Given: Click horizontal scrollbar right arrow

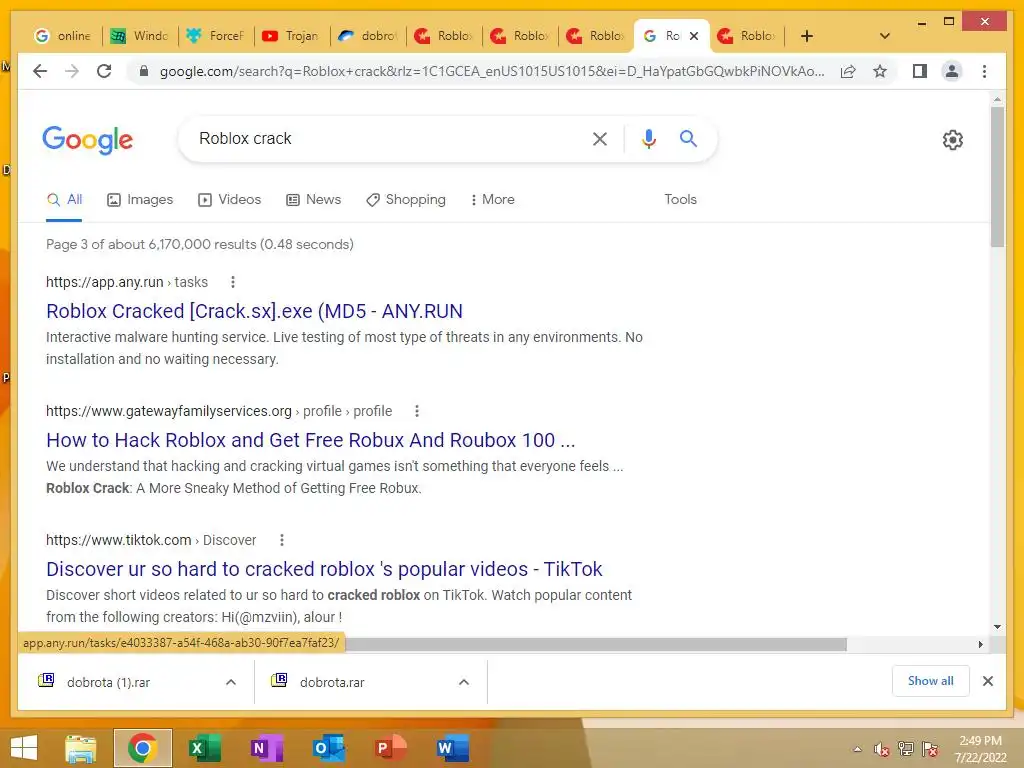Looking at the screenshot, I should [980, 645].
